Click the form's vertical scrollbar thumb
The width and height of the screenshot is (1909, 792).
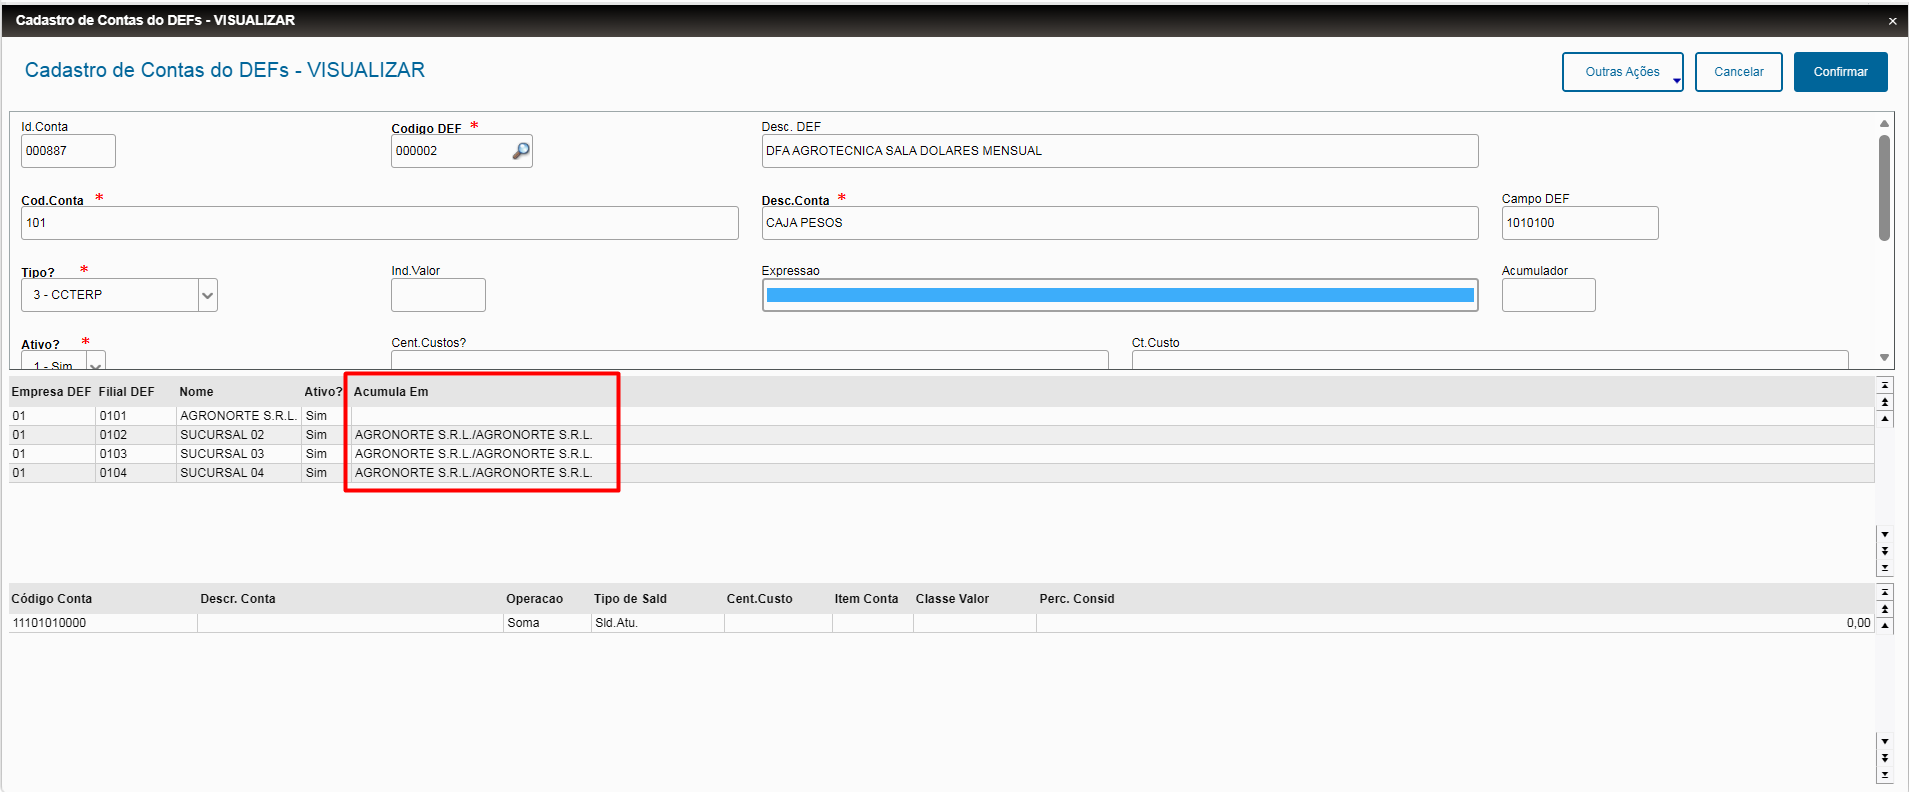click(1884, 188)
